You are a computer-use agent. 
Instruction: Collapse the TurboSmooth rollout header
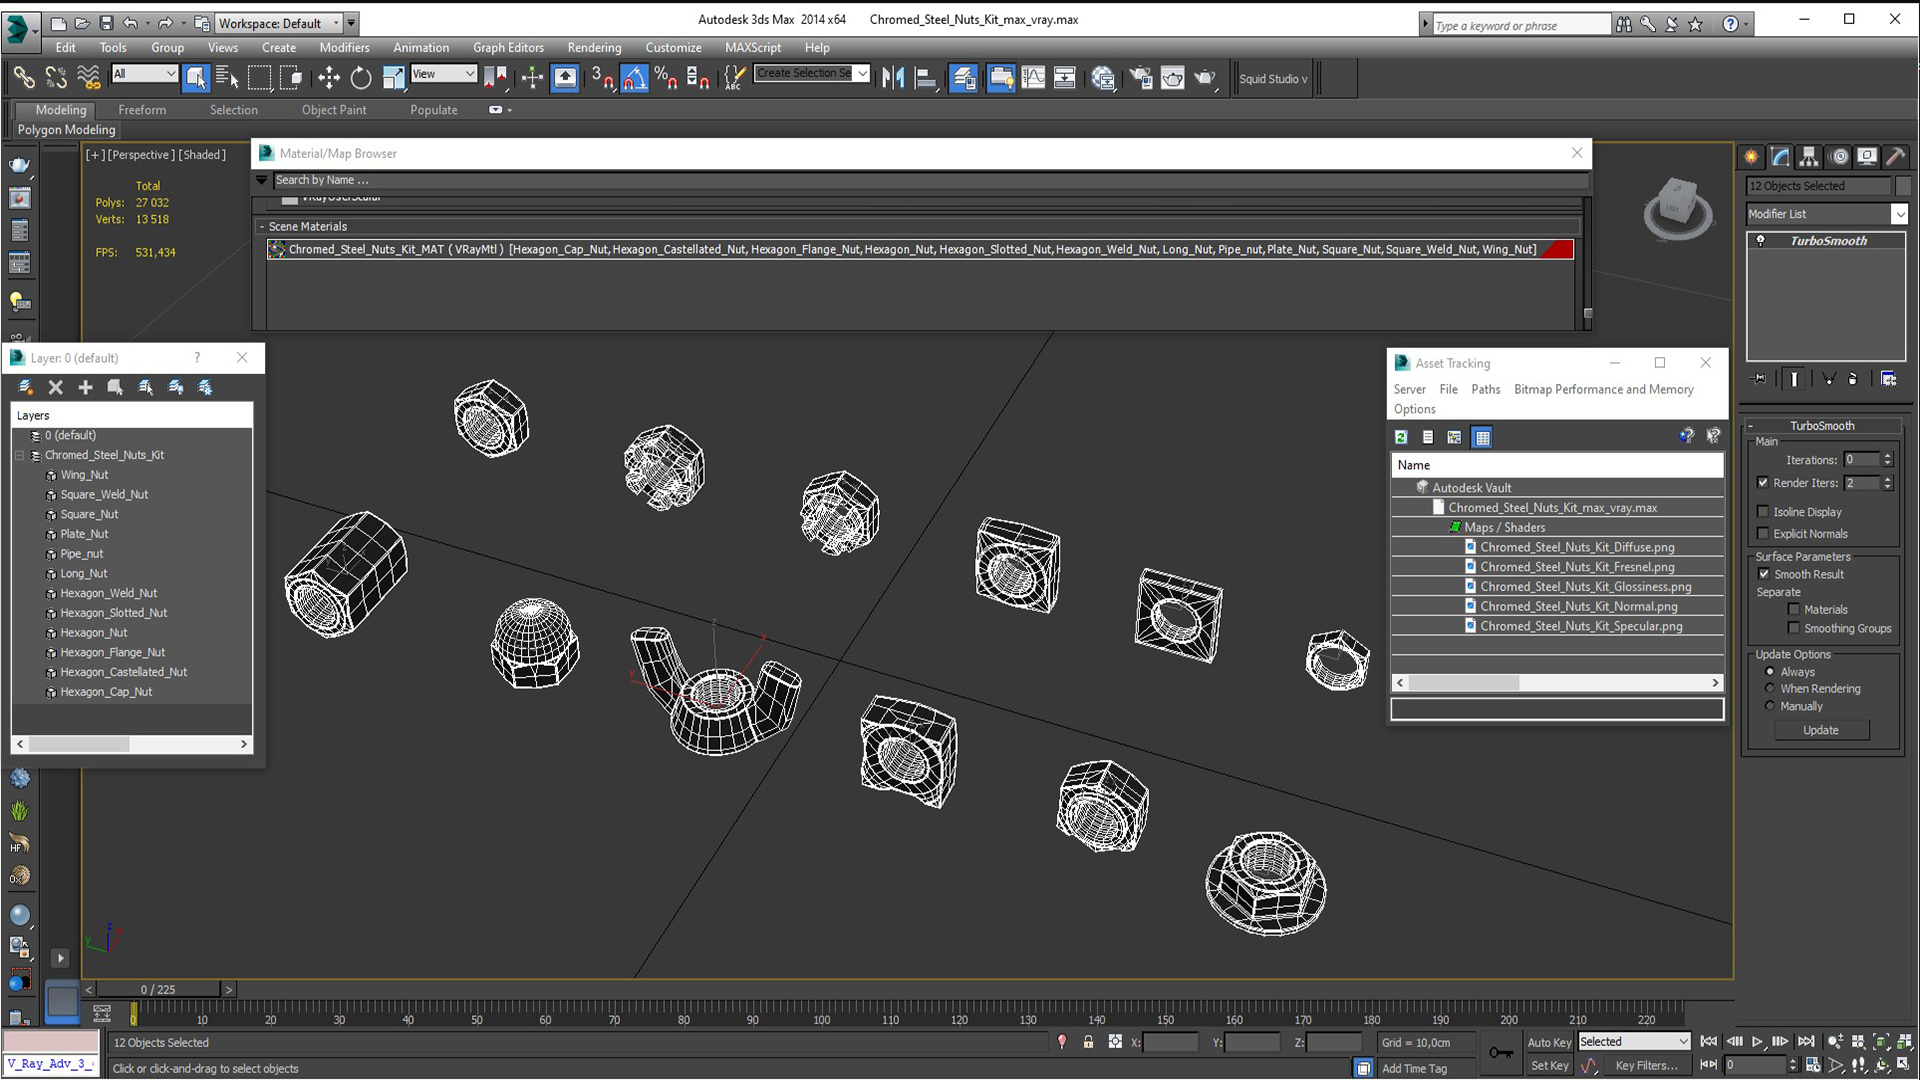(1822, 426)
